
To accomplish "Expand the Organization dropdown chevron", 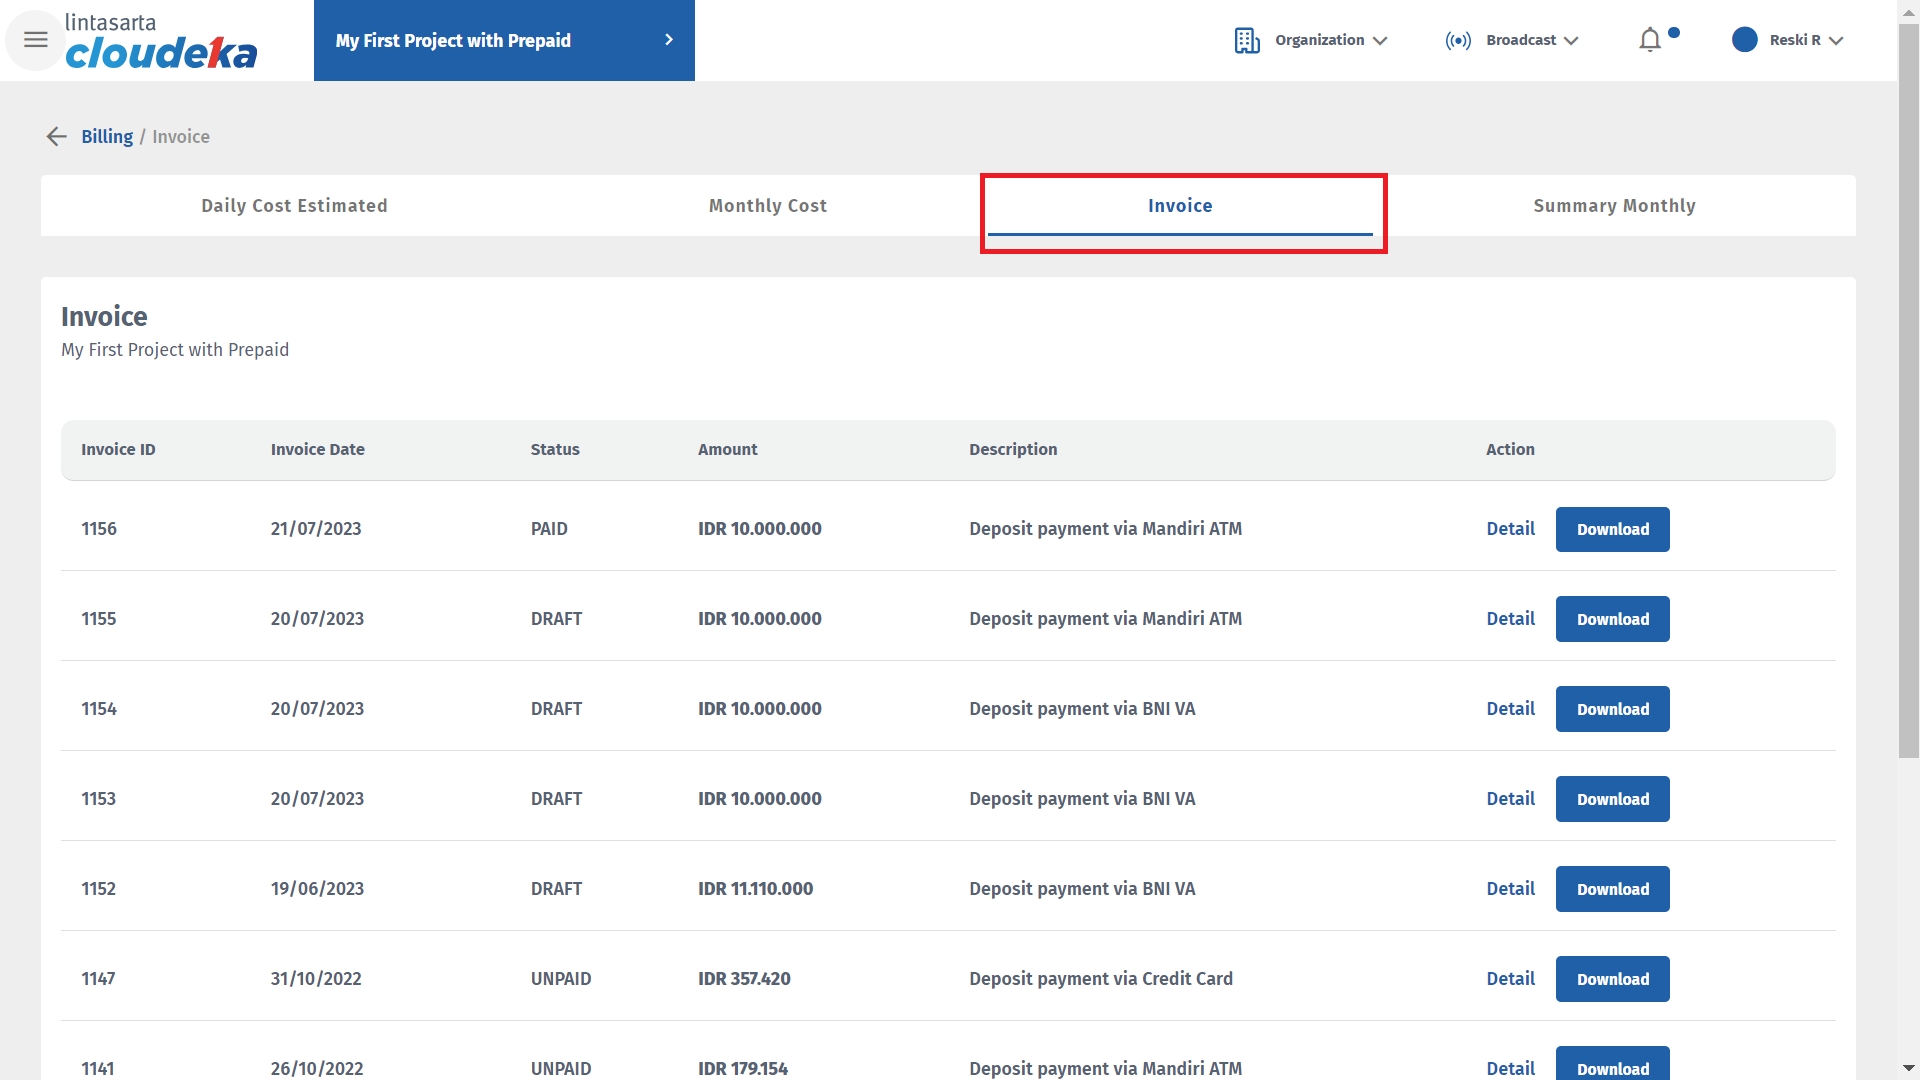I will click(x=1380, y=41).
